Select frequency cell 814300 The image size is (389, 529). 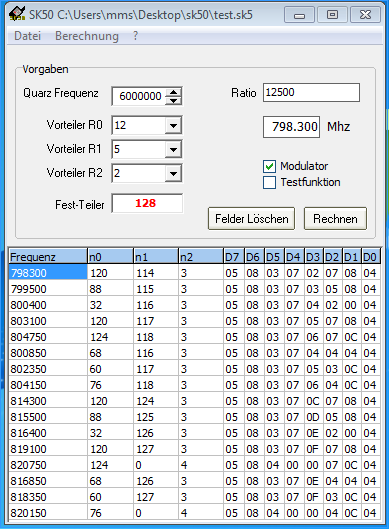point(48,401)
